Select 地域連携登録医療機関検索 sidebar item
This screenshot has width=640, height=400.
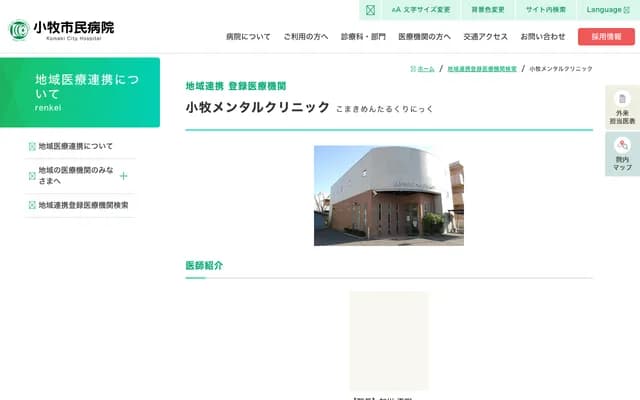click(83, 205)
